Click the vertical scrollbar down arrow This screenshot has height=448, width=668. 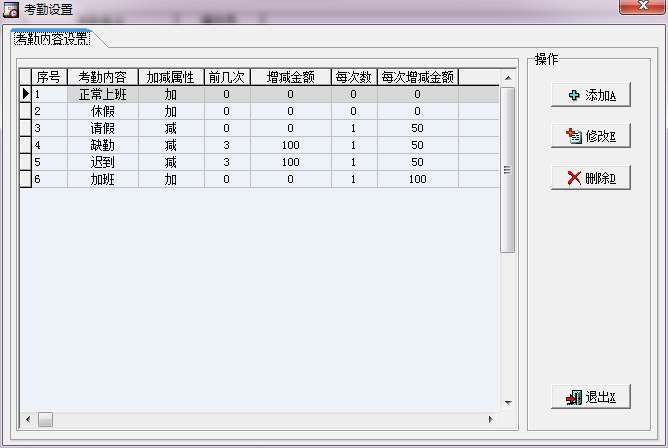point(507,403)
